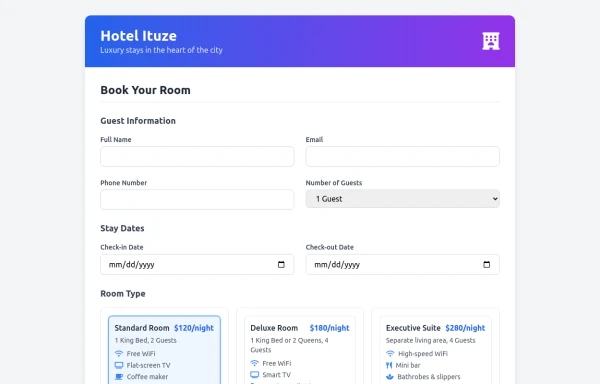The width and height of the screenshot is (600, 384).
Task: Click the High-speed WiFi amenity text
Action: pyautogui.click(x=423, y=354)
